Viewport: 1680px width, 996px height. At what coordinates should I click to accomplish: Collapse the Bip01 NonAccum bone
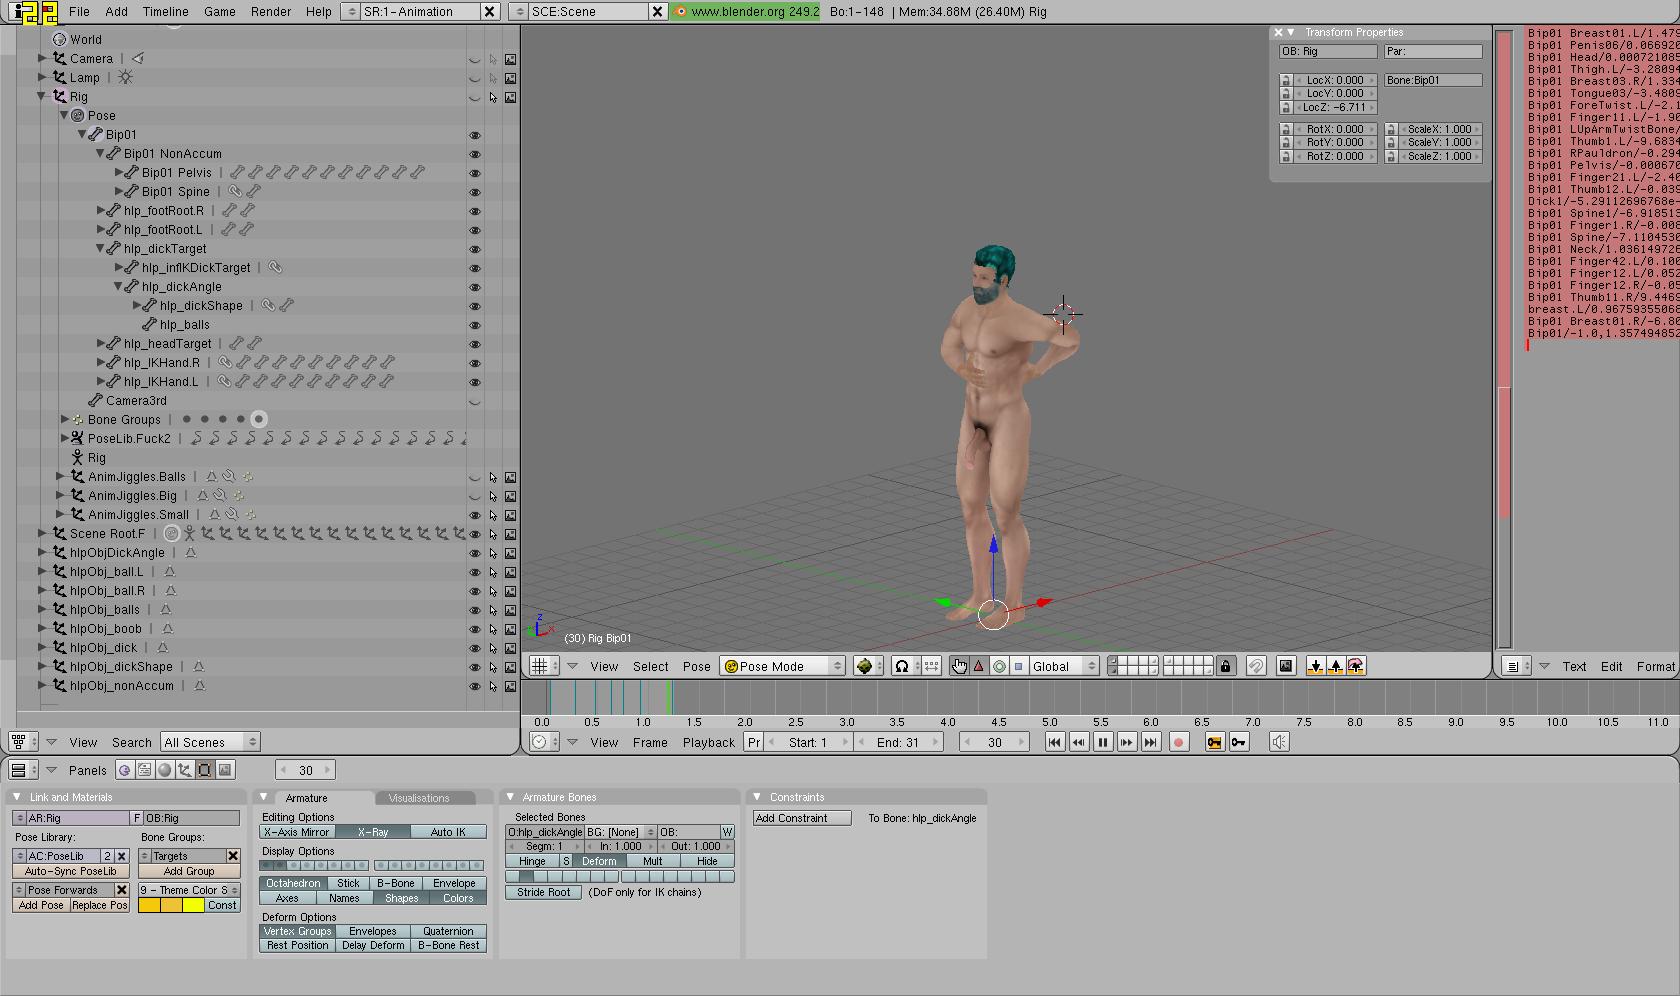tap(100, 154)
